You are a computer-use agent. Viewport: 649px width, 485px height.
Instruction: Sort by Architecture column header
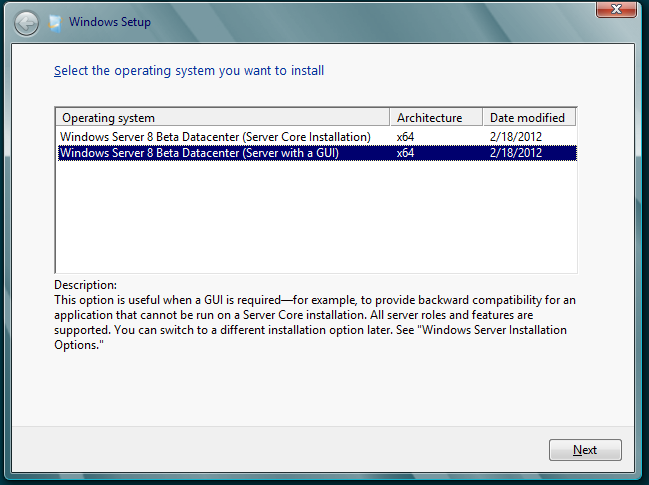click(436, 118)
